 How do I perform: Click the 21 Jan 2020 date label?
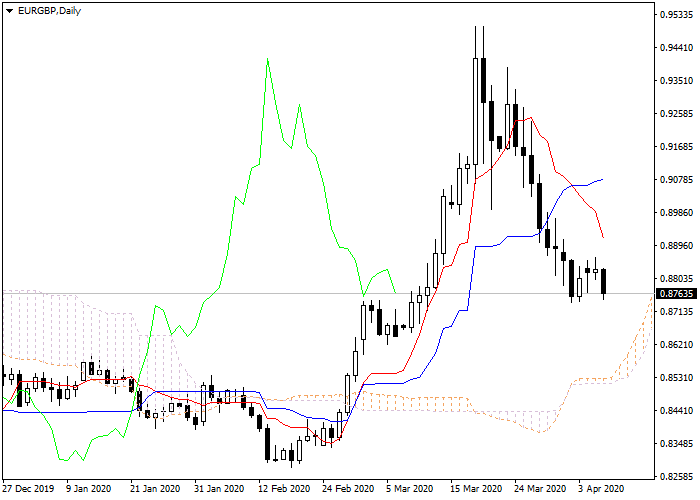click(x=155, y=489)
